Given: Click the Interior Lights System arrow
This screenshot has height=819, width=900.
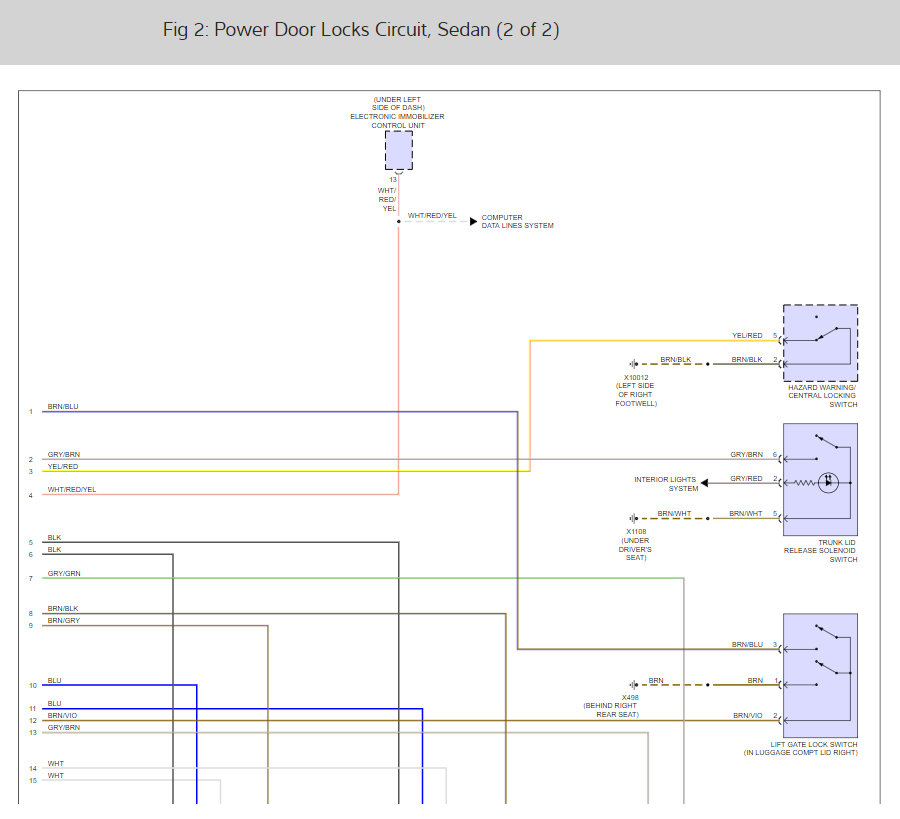Looking at the screenshot, I should click(x=705, y=483).
